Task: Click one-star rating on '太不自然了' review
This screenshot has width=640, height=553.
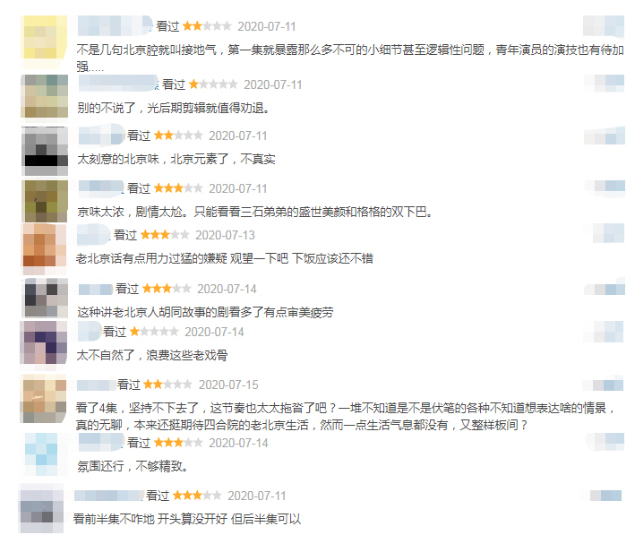Action: click(154, 331)
